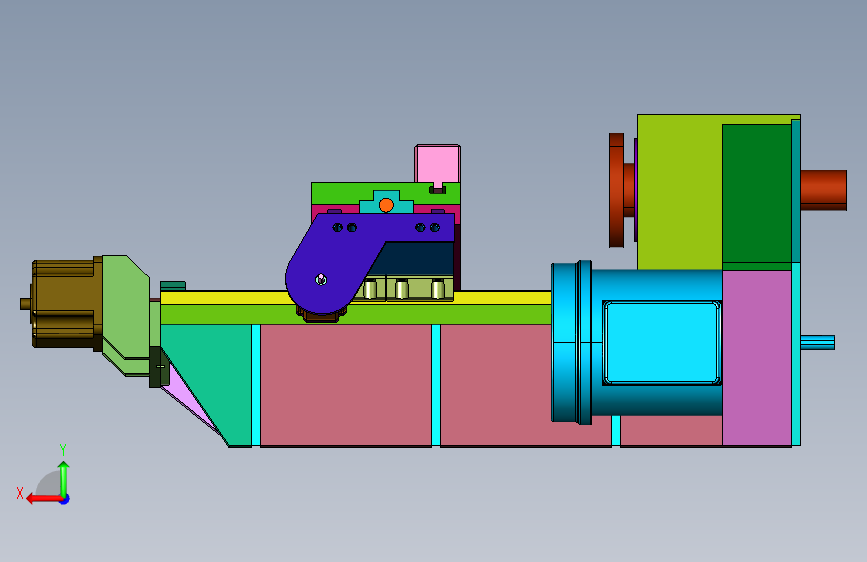The height and width of the screenshot is (562, 867).
Task: Select the orange-red output shaft on the right
Action: coord(823,190)
